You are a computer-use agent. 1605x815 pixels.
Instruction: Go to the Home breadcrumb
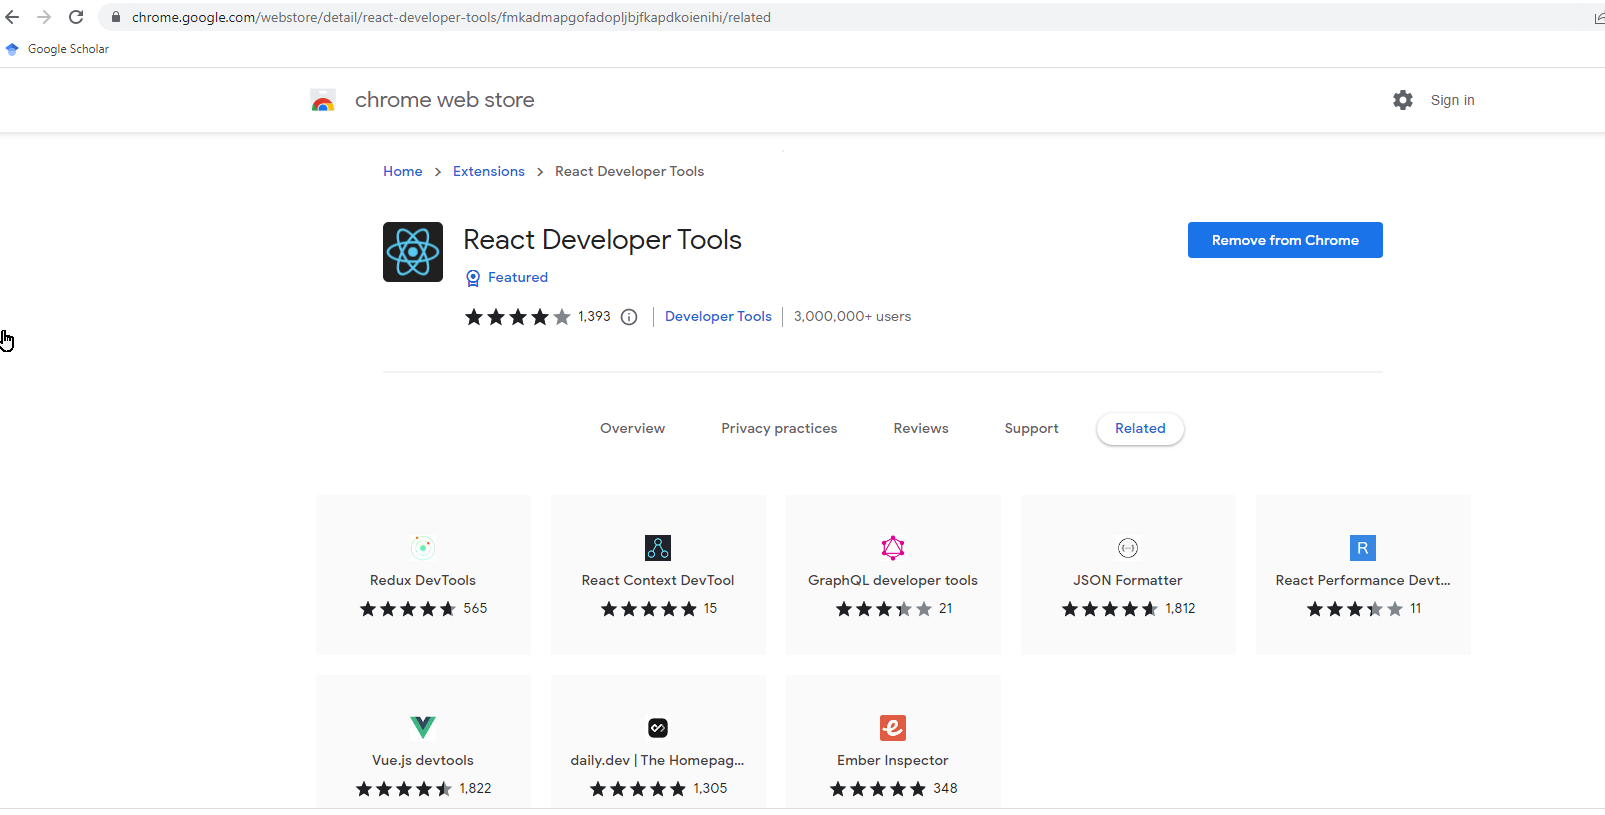403,171
